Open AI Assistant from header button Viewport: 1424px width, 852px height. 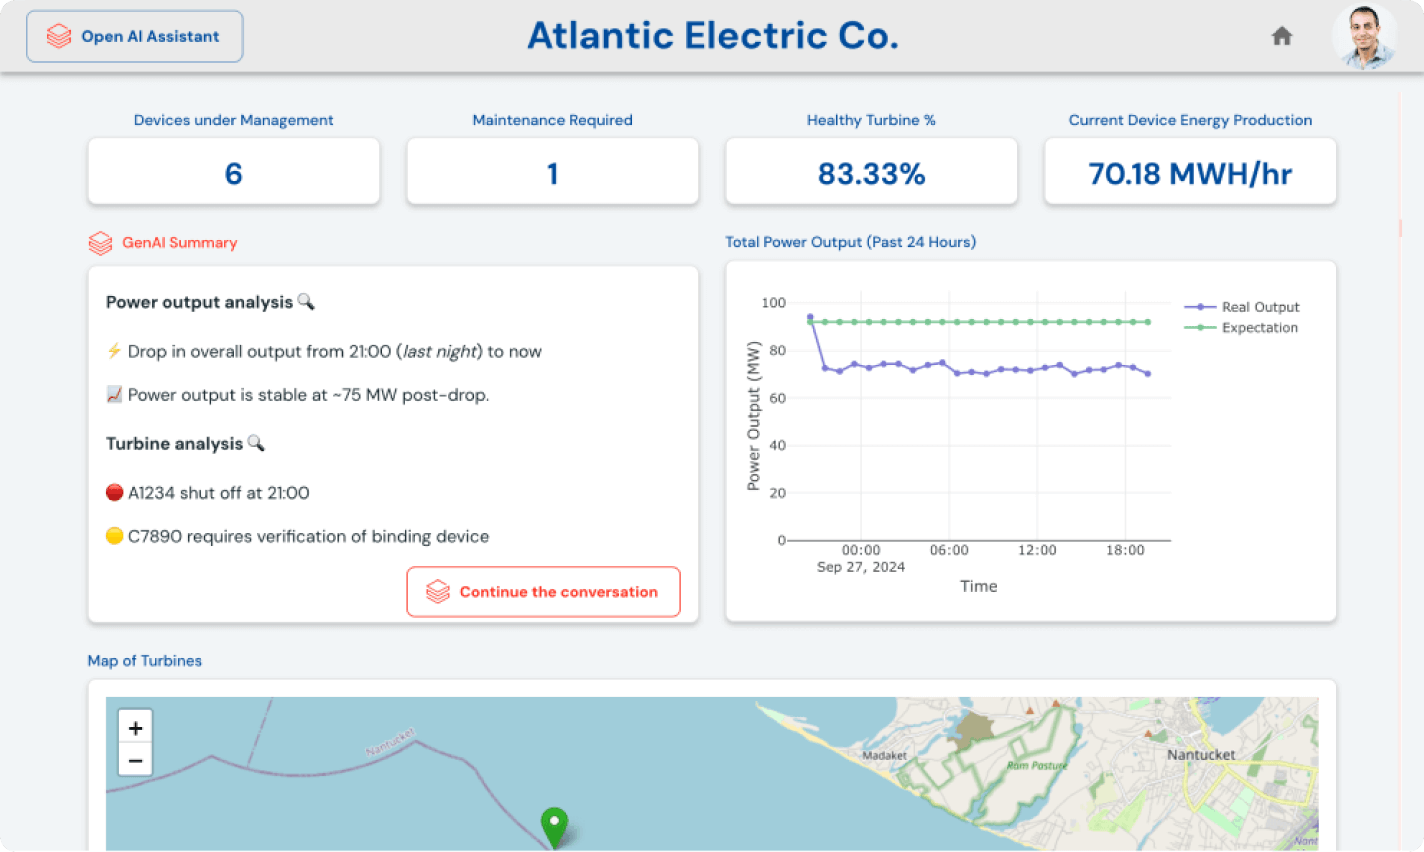tap(134, 37)
